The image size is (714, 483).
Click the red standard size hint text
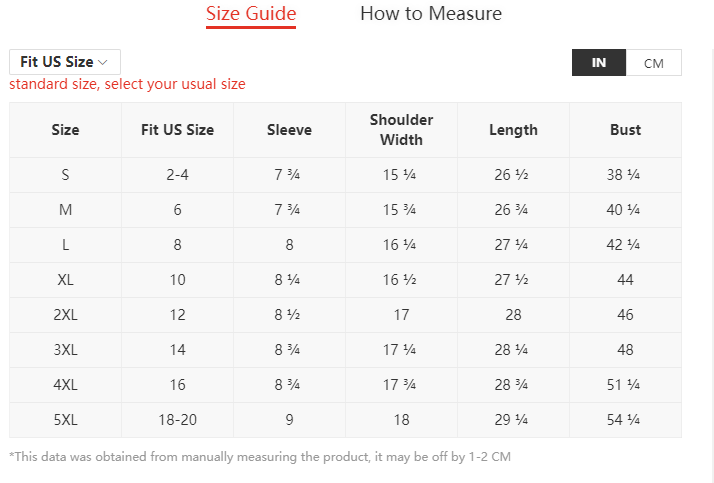pyautogui.click(x=127, y=84)
